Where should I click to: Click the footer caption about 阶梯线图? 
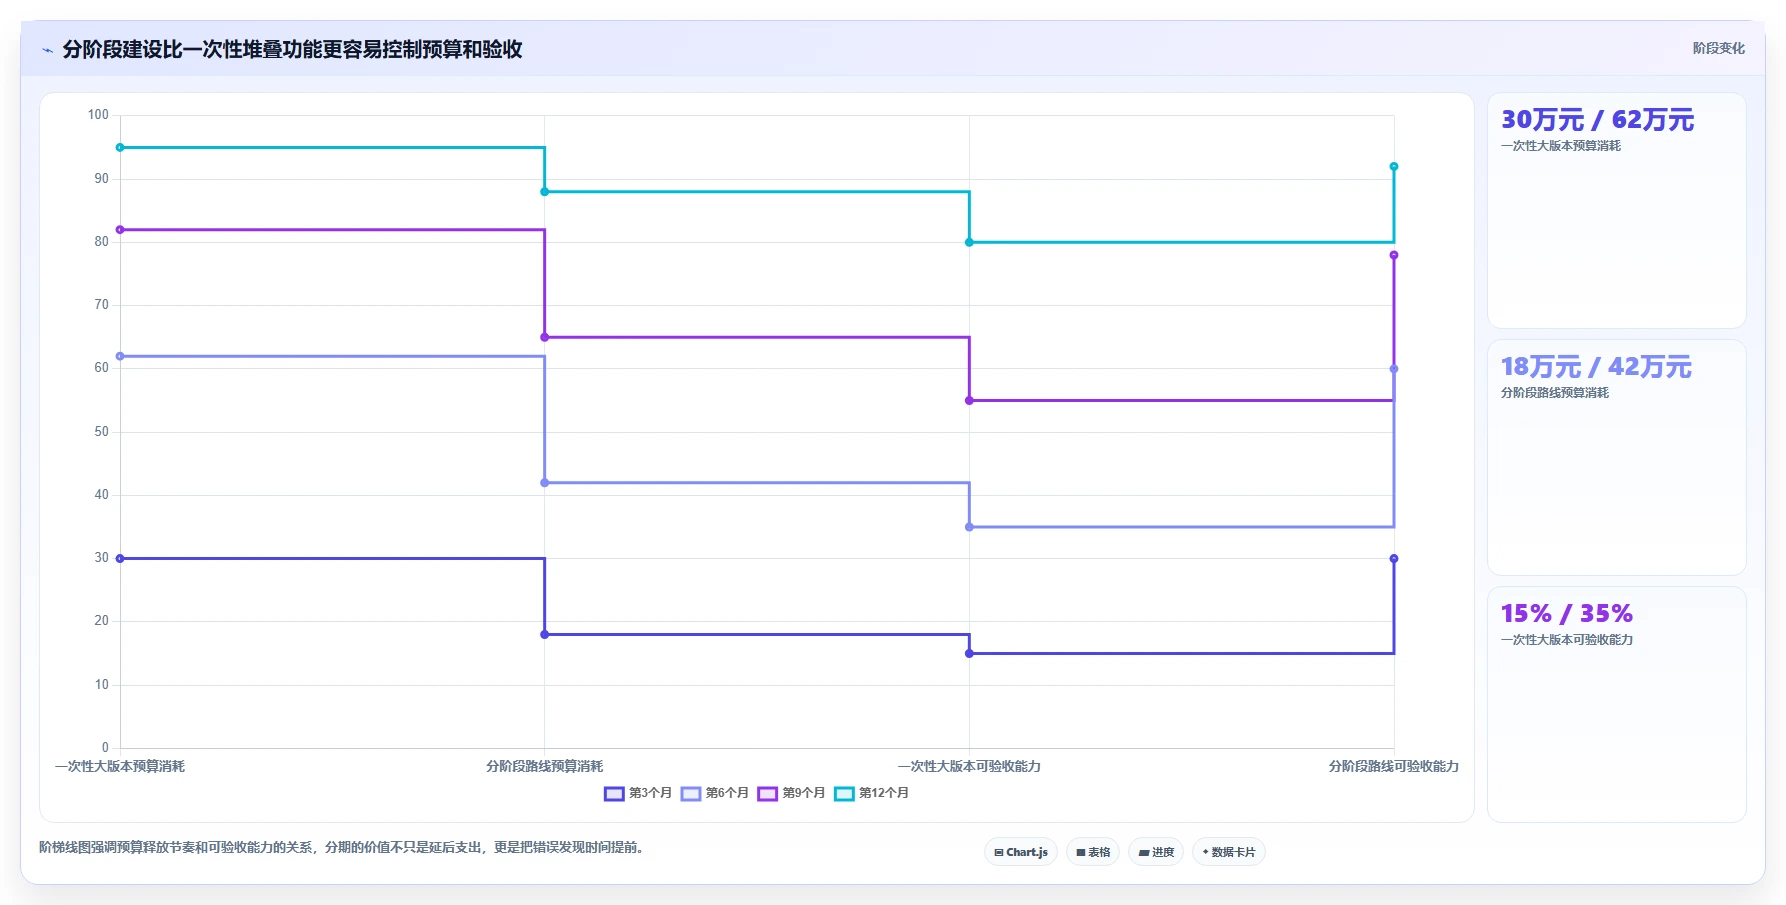click(344, 848)
